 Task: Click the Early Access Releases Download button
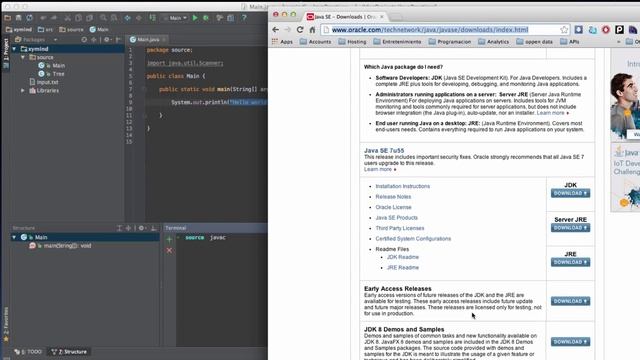(570, 301)
